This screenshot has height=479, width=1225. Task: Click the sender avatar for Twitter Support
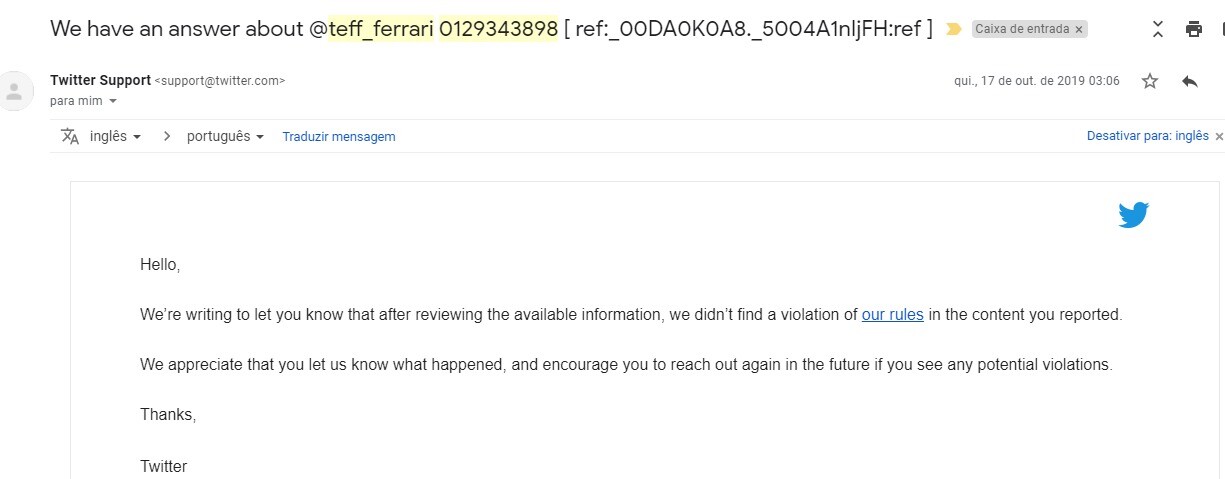14,92
